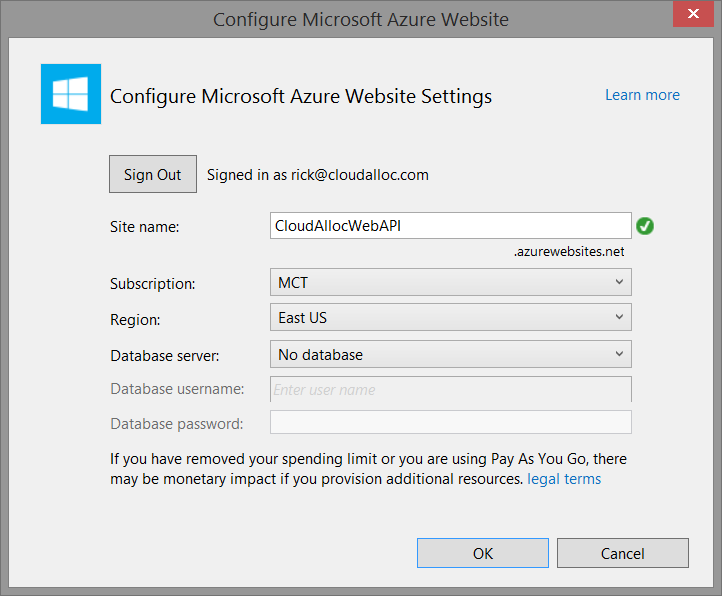Click the Site name field containing CloudAllocWebAPI
Screen dimensions: 722x596
[450, 226]
